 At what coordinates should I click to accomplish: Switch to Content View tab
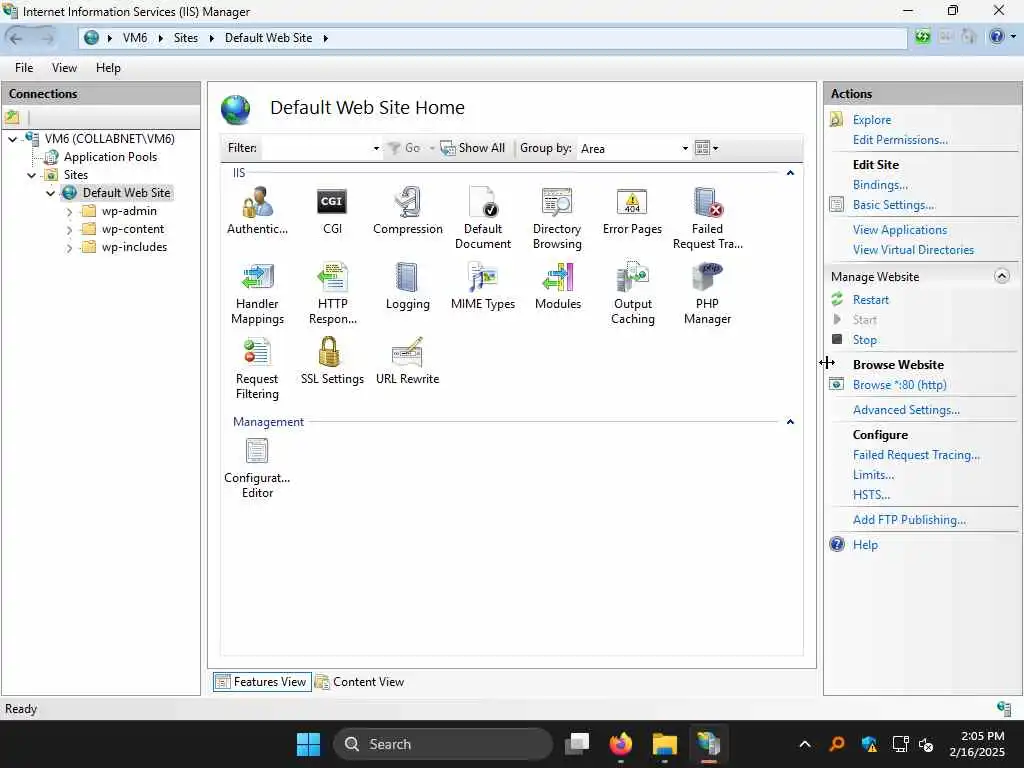(360, 682)
